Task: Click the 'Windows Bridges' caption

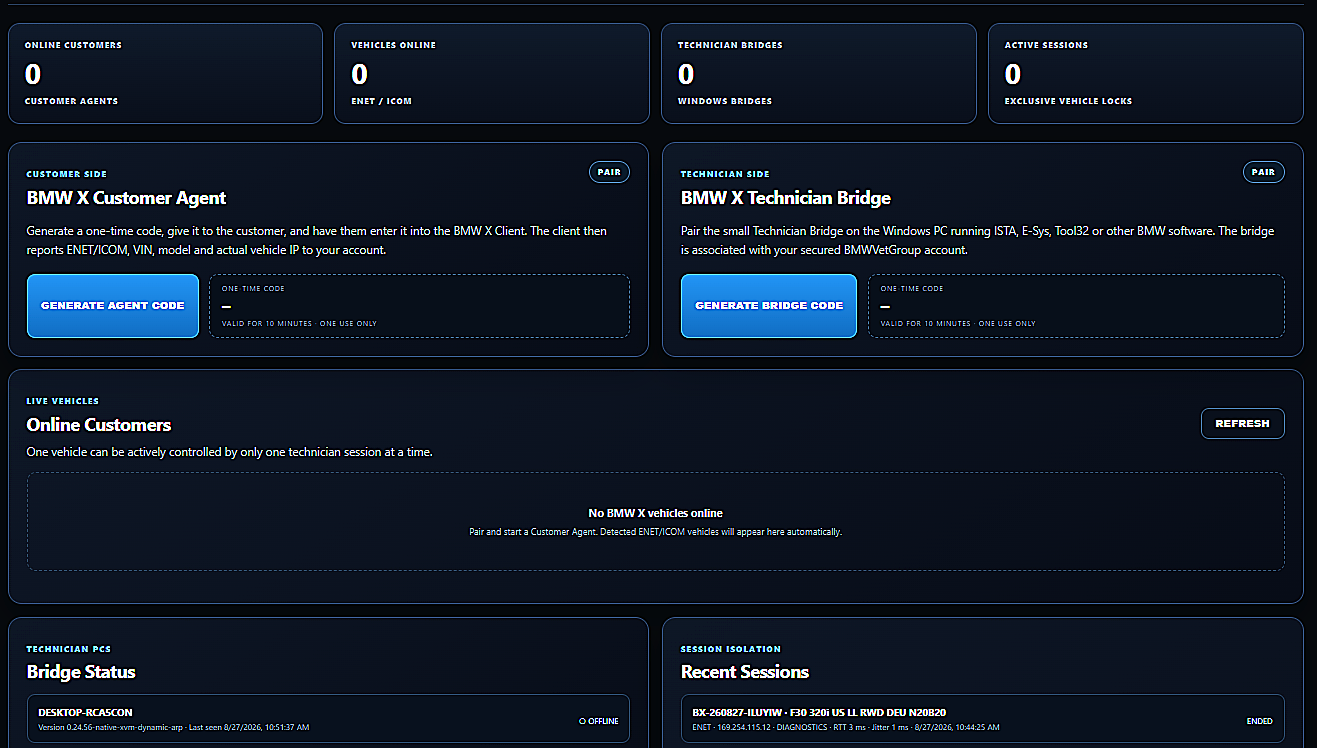Action: (725, 101)
